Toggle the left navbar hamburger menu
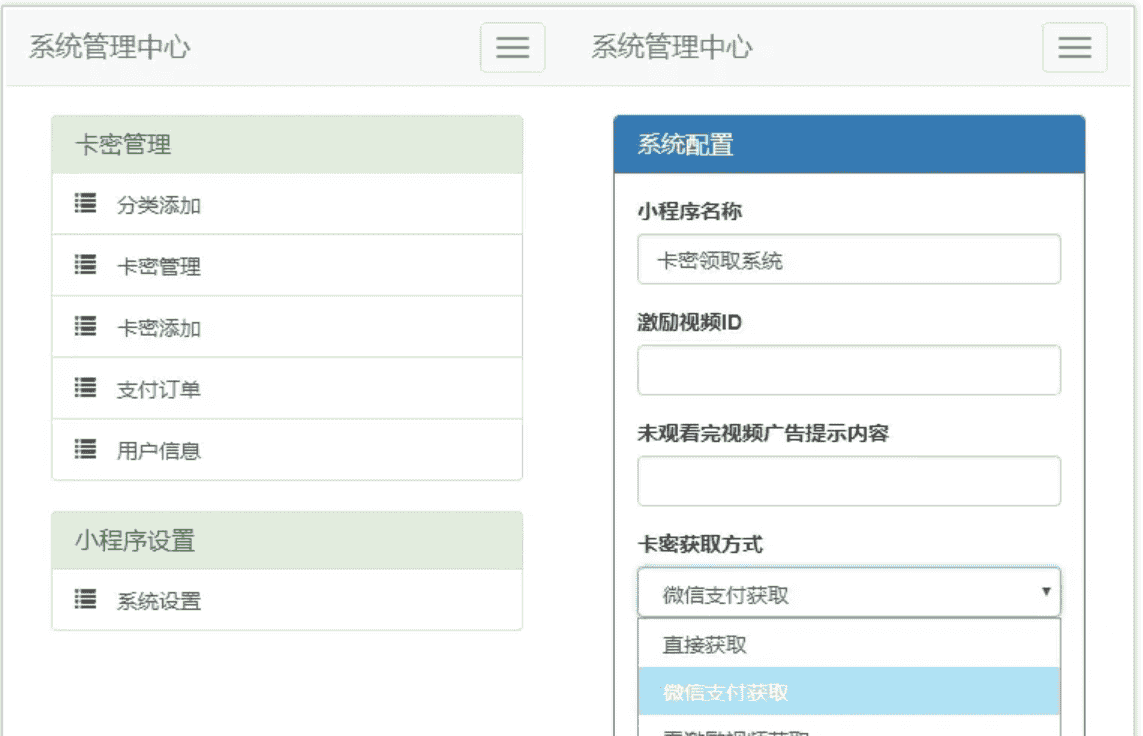This screenshot has width=1143, height=736. (512, 47)
